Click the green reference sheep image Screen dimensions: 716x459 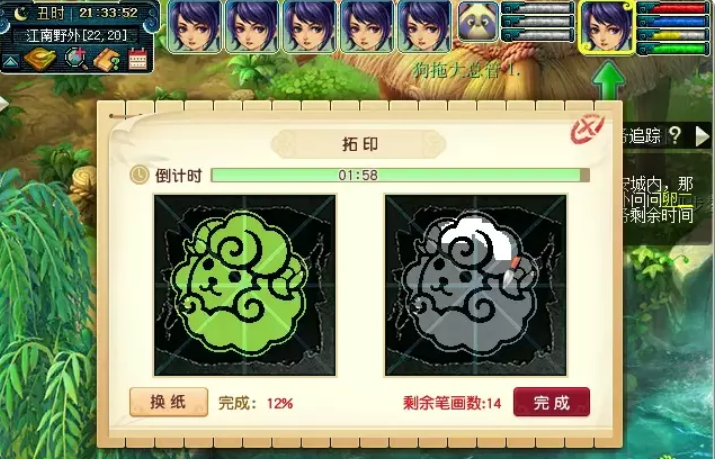[x=245, y=285]
